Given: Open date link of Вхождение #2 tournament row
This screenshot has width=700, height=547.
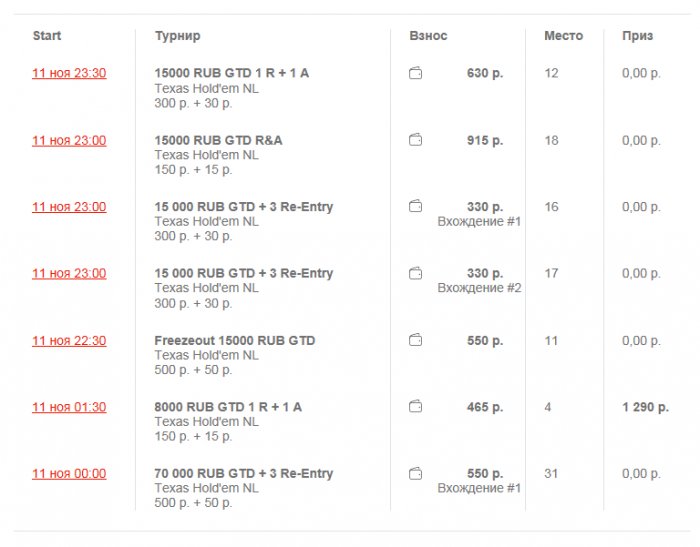Looking at the screenshot, I should 69,273.
